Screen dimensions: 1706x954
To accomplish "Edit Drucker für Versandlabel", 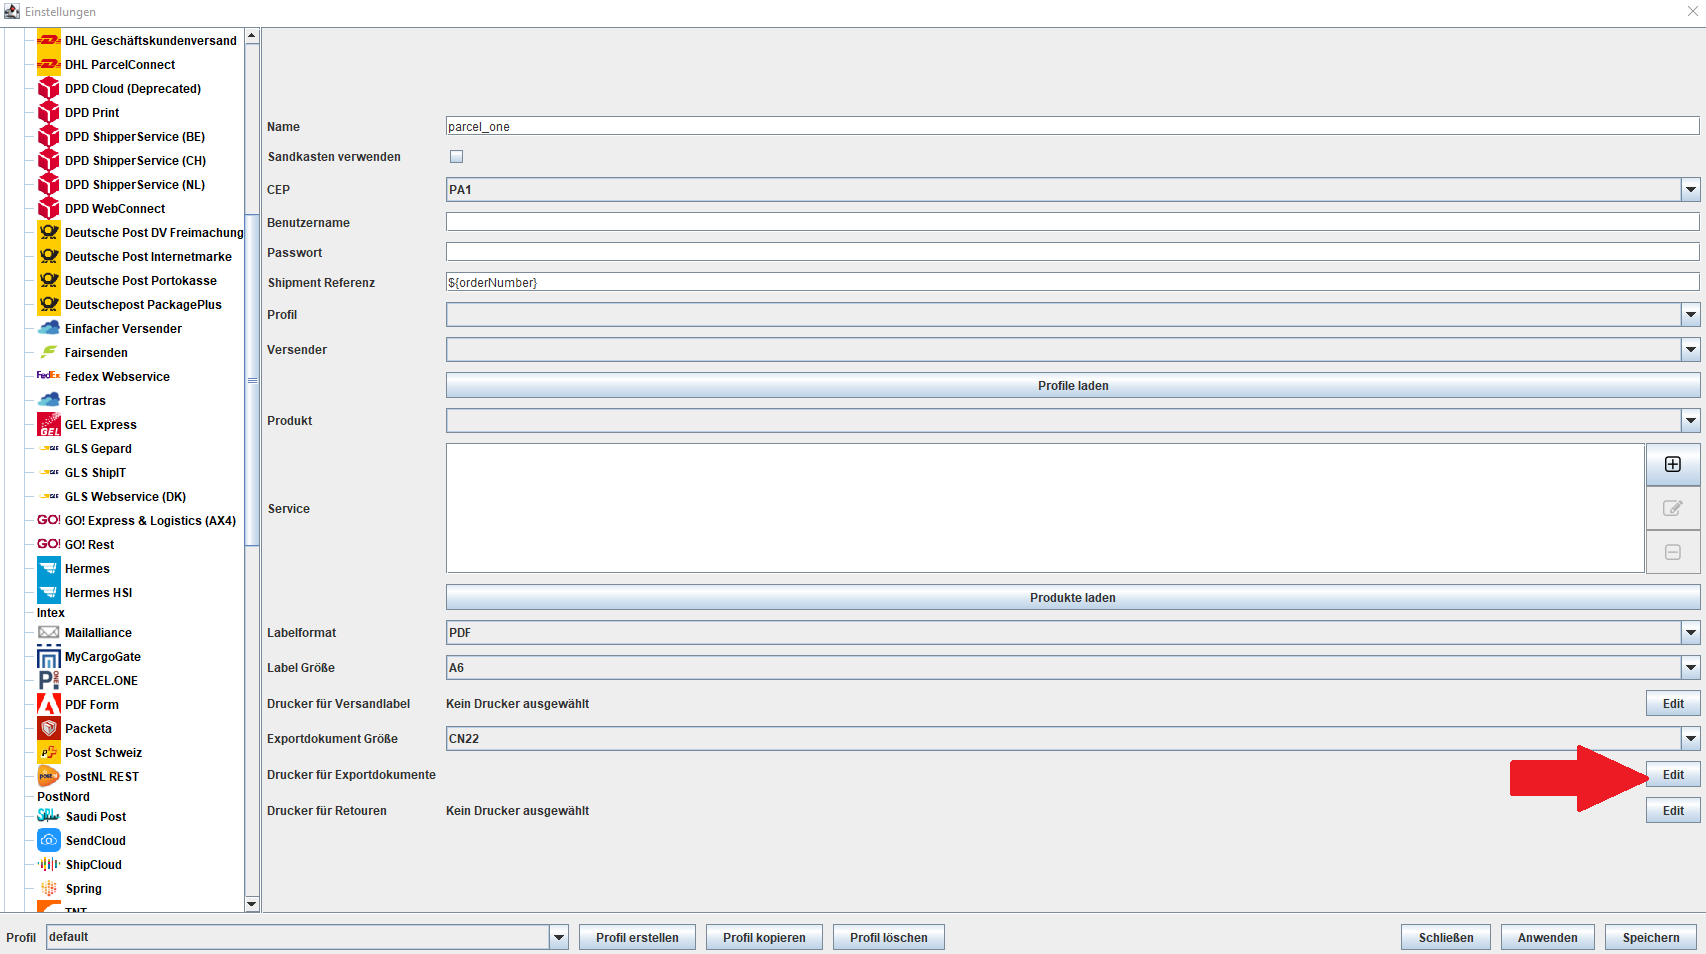I will (1673, 704).
